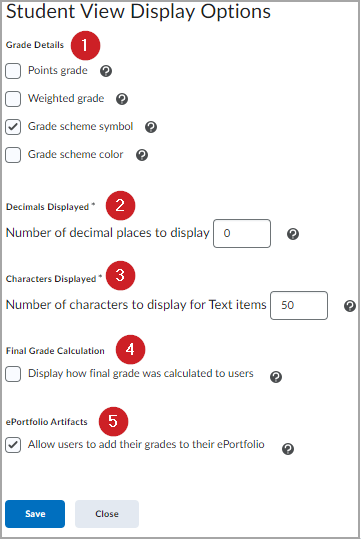Click red callout marker number 5
Image resolution: width=361 pixels, height=539 pixels.
(x=113, y=421)
